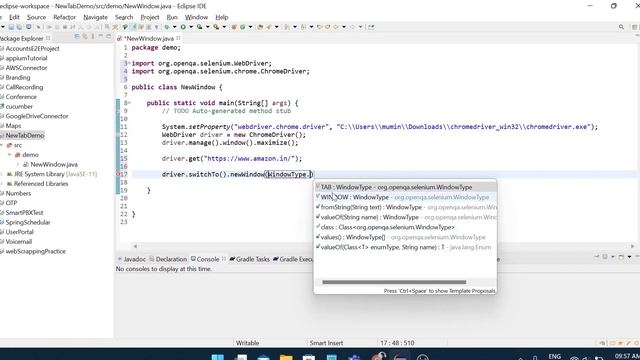Click editor horizontal scroll left arrow

[x=135, y=246]
